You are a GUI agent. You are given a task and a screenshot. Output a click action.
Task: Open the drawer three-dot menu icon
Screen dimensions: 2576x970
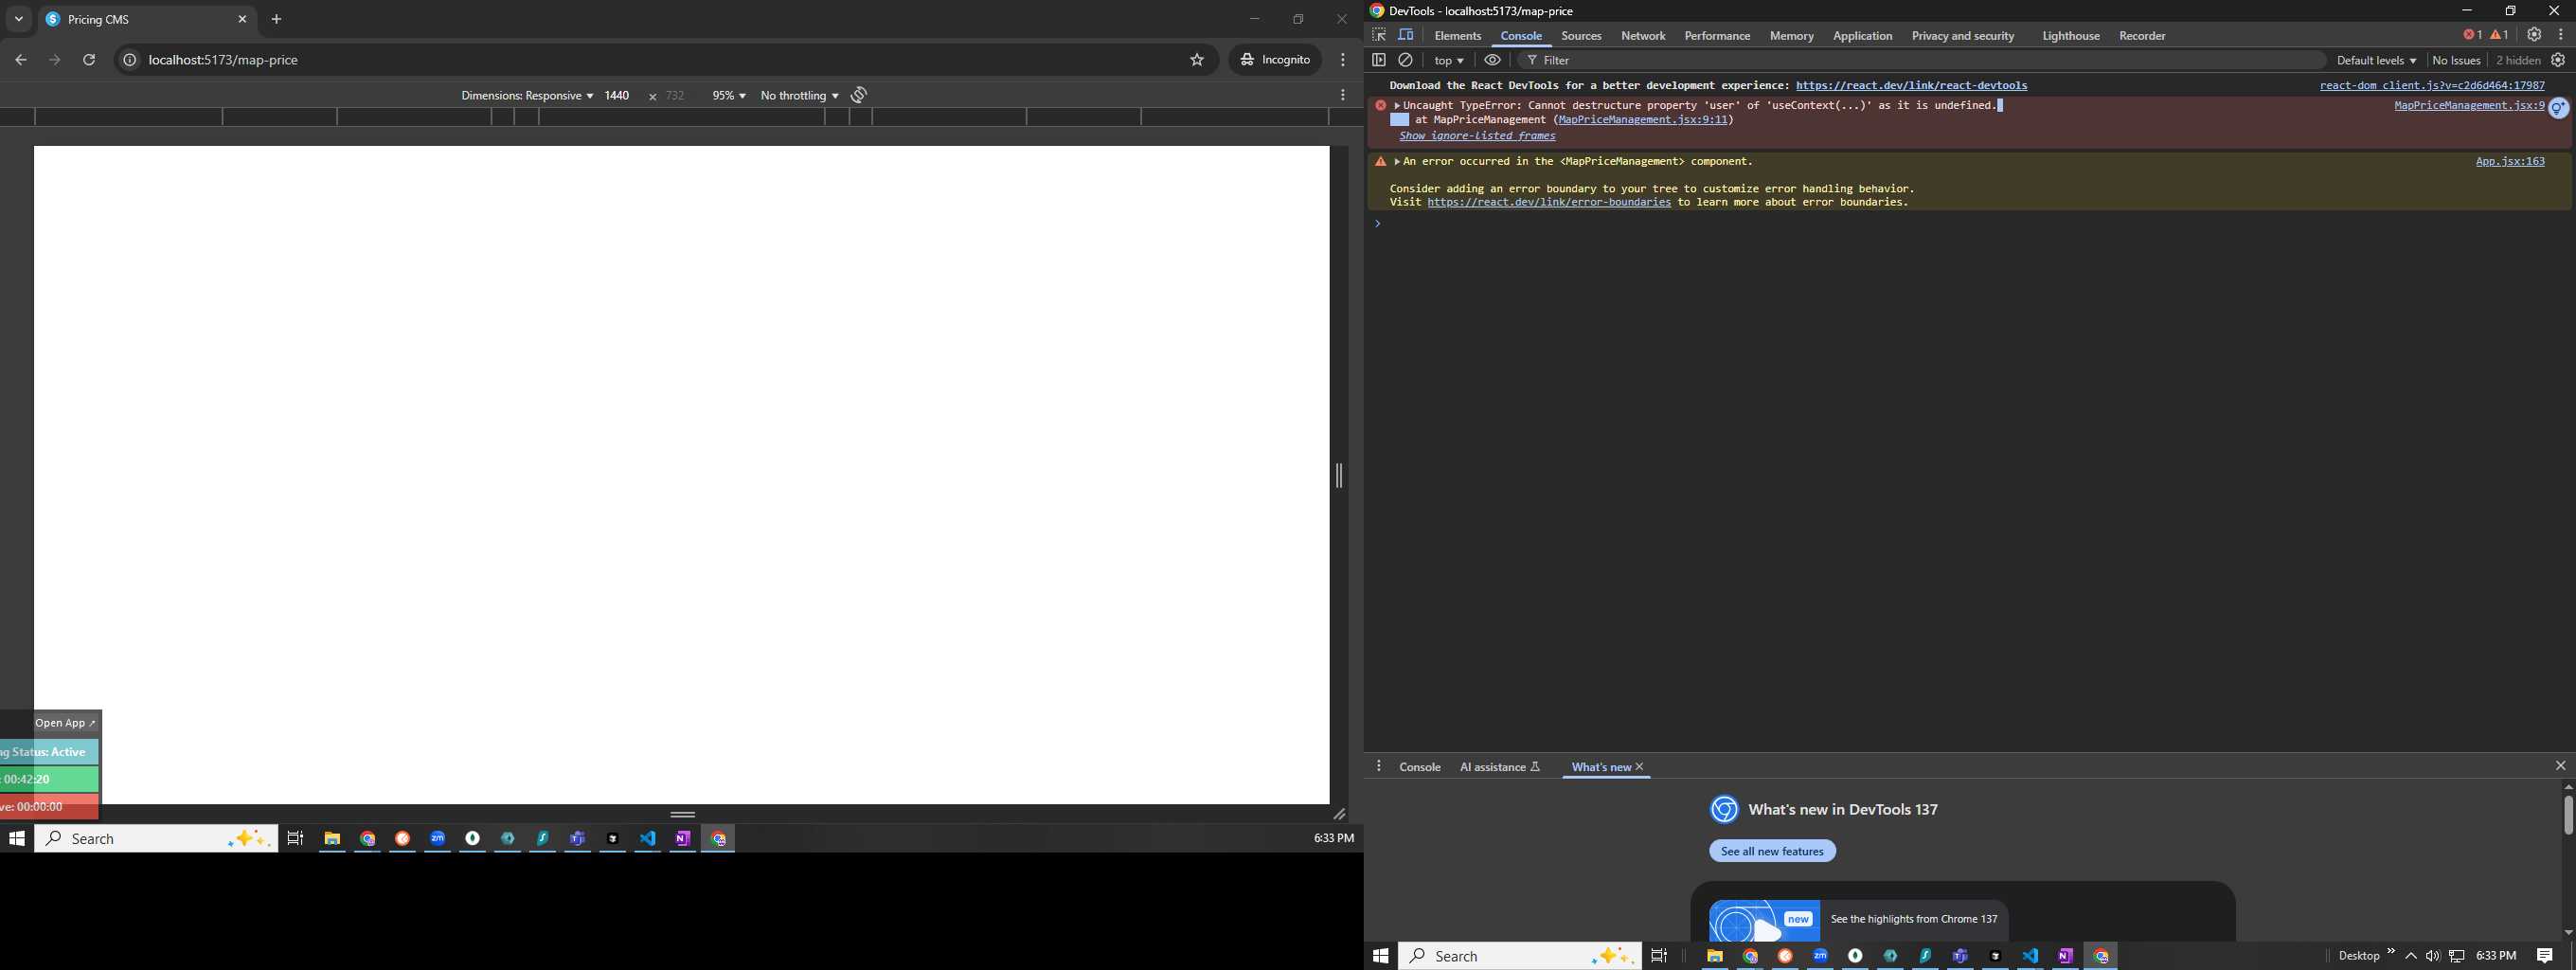(x=1379, y=766)
